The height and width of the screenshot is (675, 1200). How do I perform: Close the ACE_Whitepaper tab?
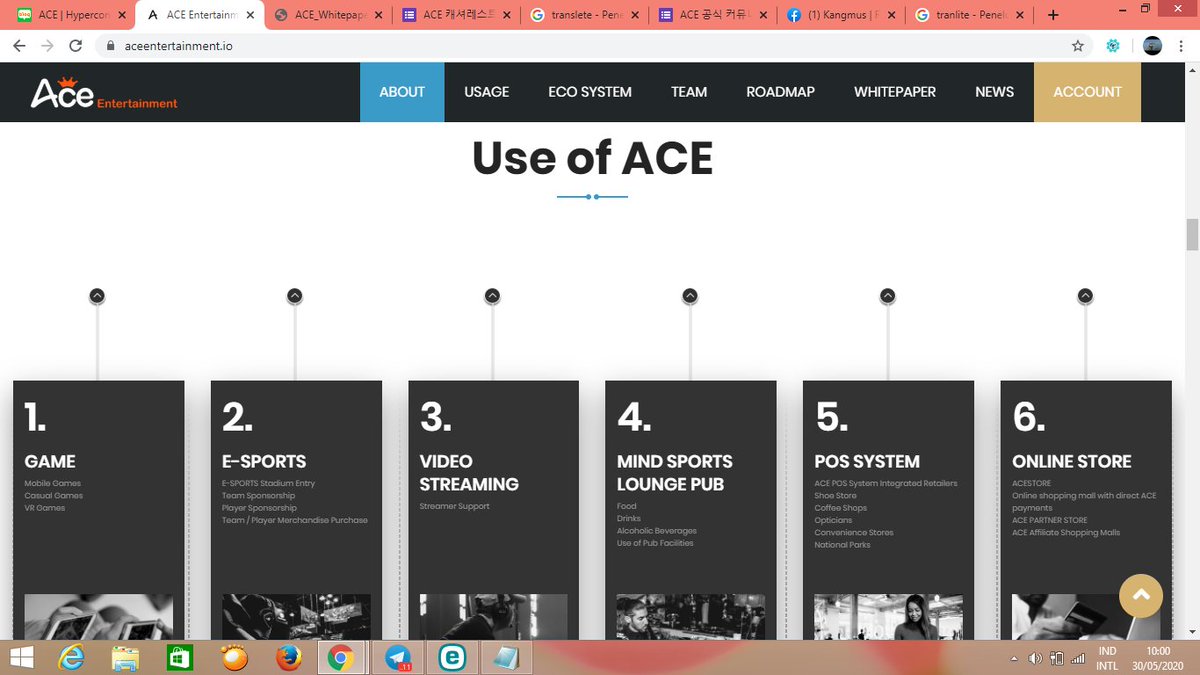pyautogui.click(x=378, y=15)
